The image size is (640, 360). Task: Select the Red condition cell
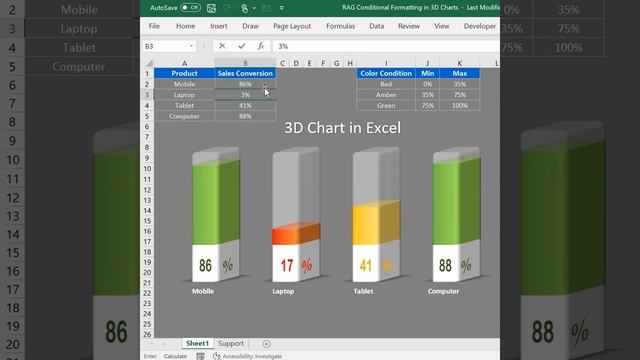pyautogui.click(x=386, y=84)
